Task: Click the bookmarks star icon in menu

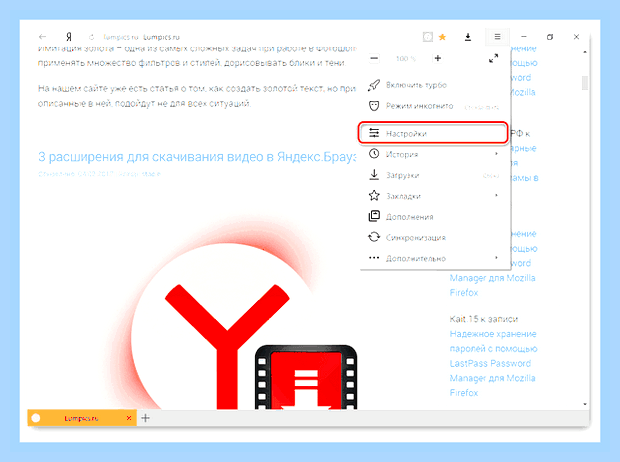Action: pos(374,195)
